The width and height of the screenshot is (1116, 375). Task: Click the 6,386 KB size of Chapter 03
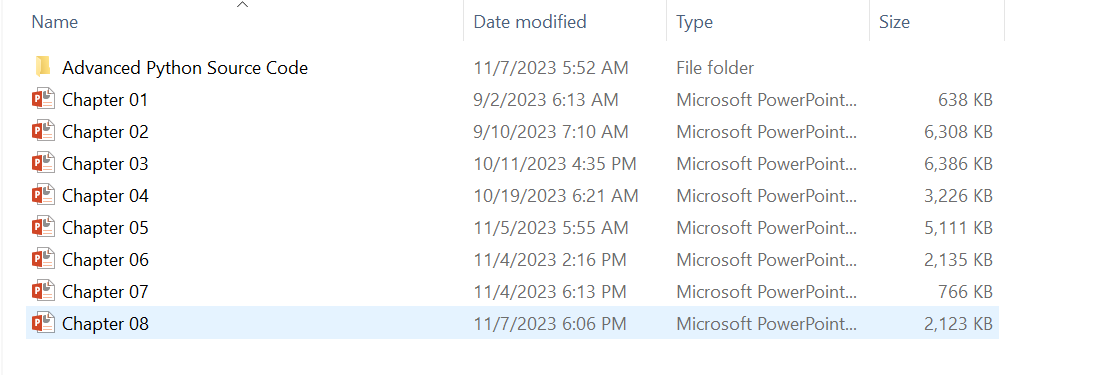tap(958, 164)
